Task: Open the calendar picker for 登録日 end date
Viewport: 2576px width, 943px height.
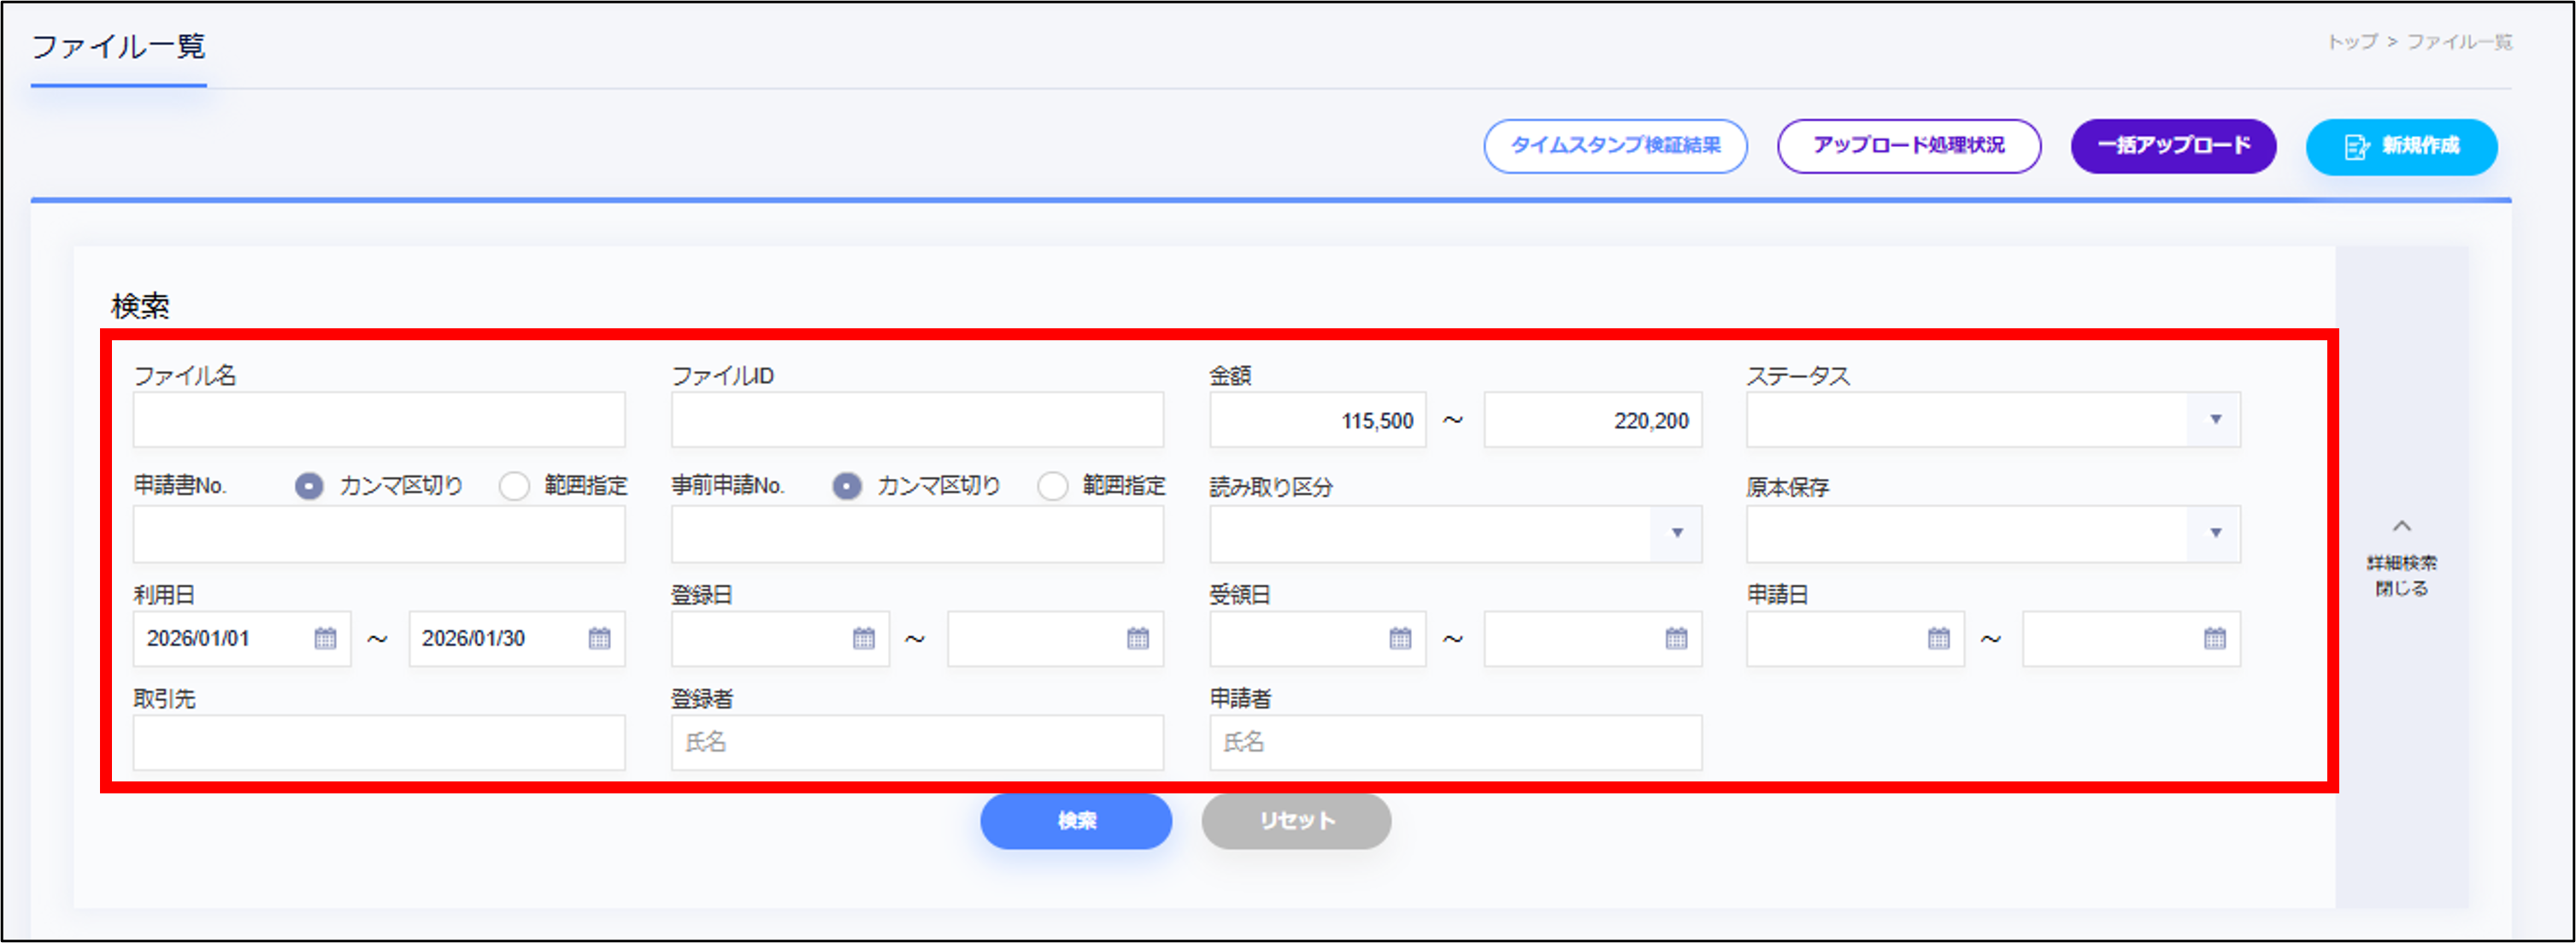Action: point(1139,638)
